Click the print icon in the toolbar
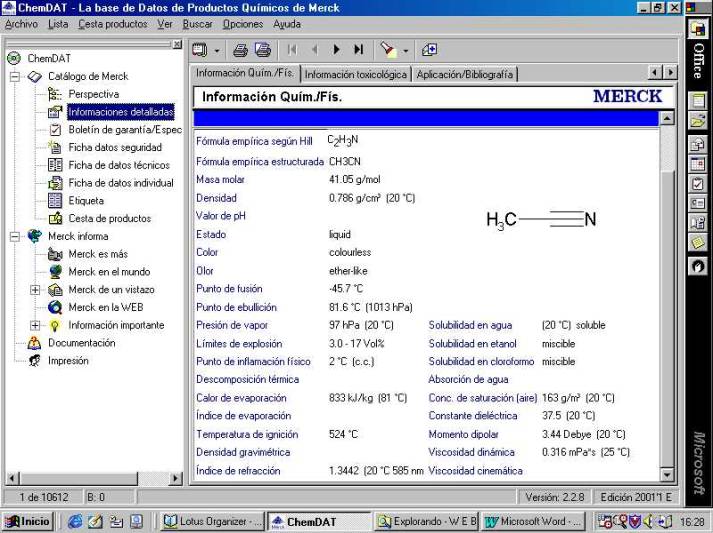Image resolution: width=713 pixels, height=533 pixels. (240, 49)
